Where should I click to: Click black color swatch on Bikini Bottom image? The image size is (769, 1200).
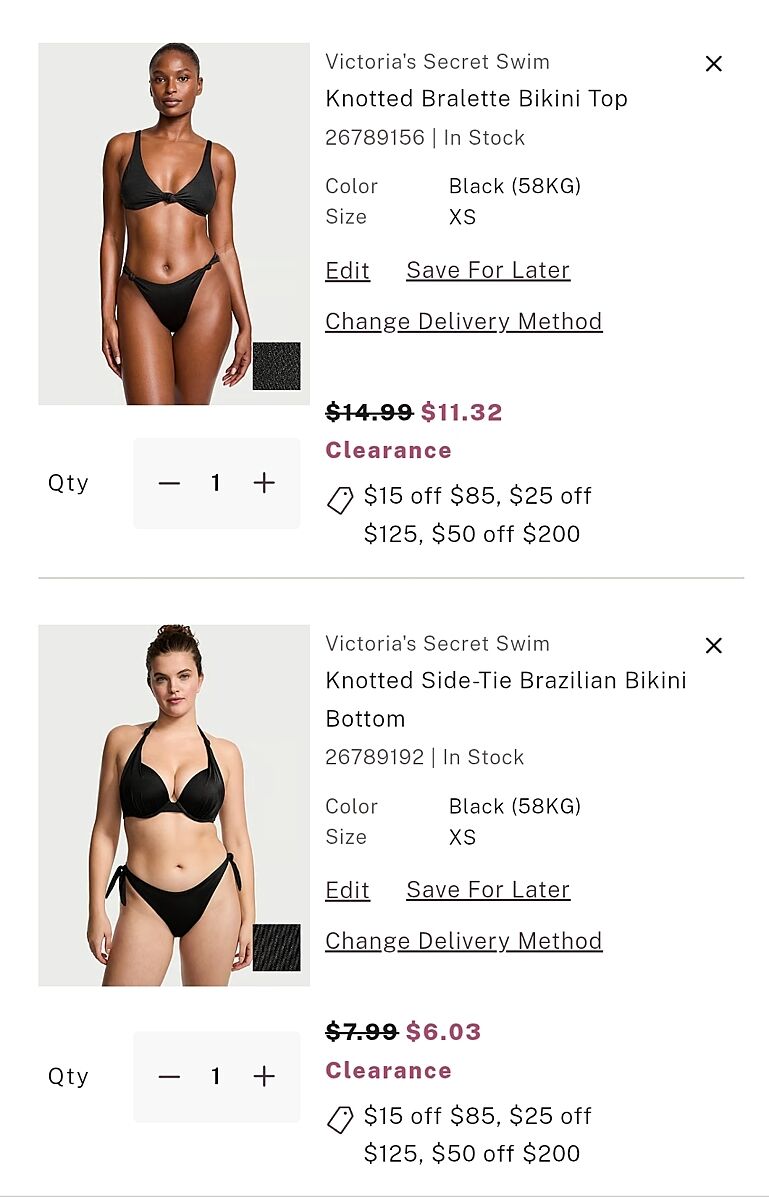tap(276, 947)
